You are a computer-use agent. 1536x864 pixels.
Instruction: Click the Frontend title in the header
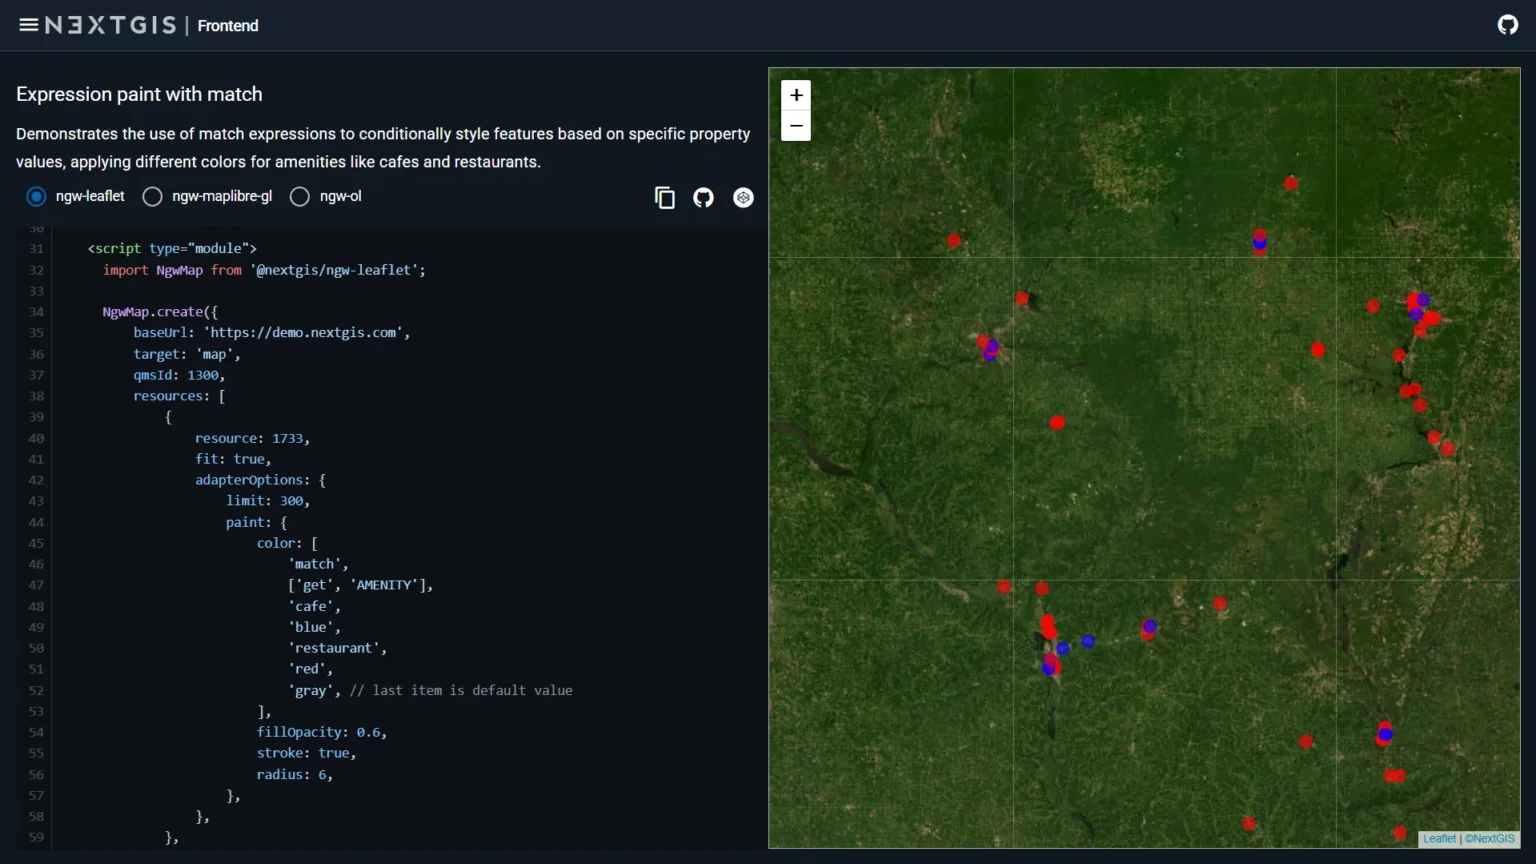click(x=228, y=26)
